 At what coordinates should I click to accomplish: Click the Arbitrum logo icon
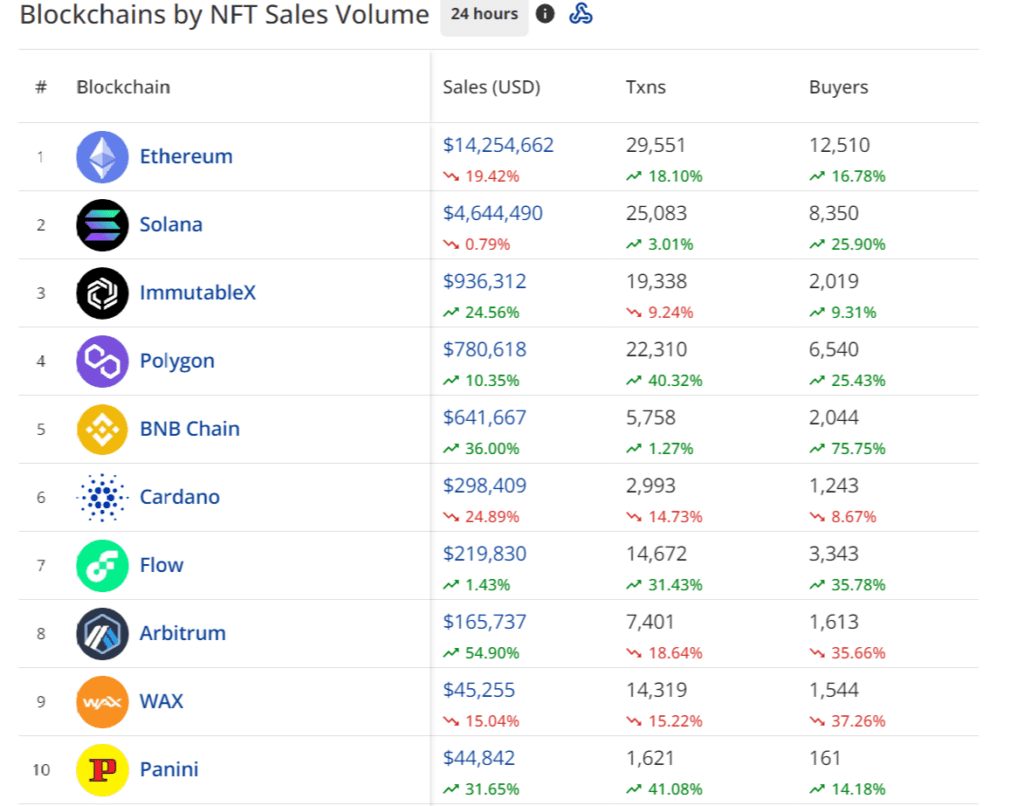(x=102, y=634)
